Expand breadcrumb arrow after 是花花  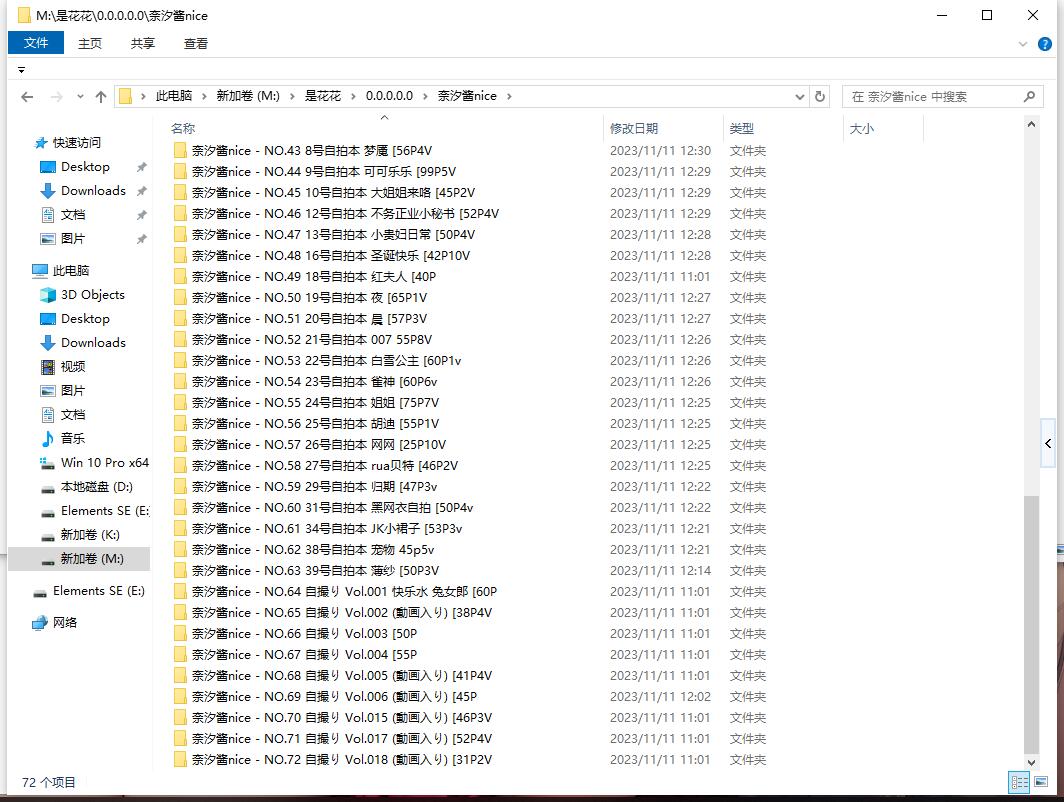point(353,96)
